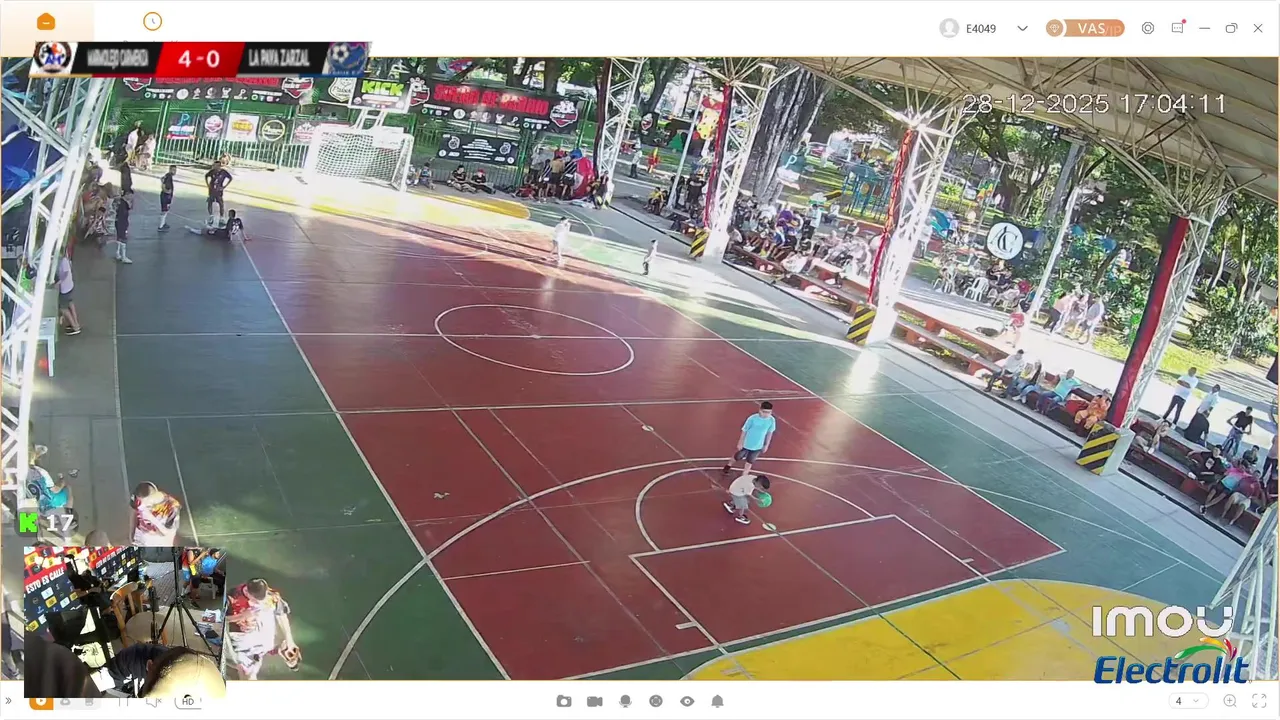The width and height of the screenshot is (1280, 720).
Task: Activate the two-way talk microphone
Action: pos(625,701)
